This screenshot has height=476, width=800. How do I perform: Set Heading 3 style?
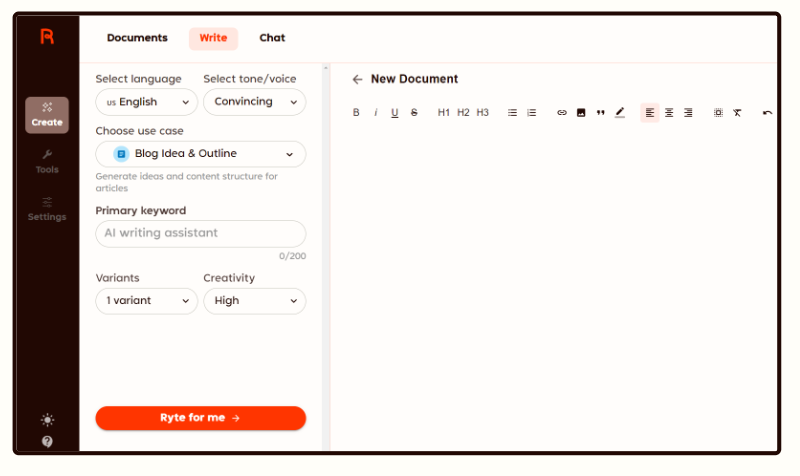pos(482,113)
